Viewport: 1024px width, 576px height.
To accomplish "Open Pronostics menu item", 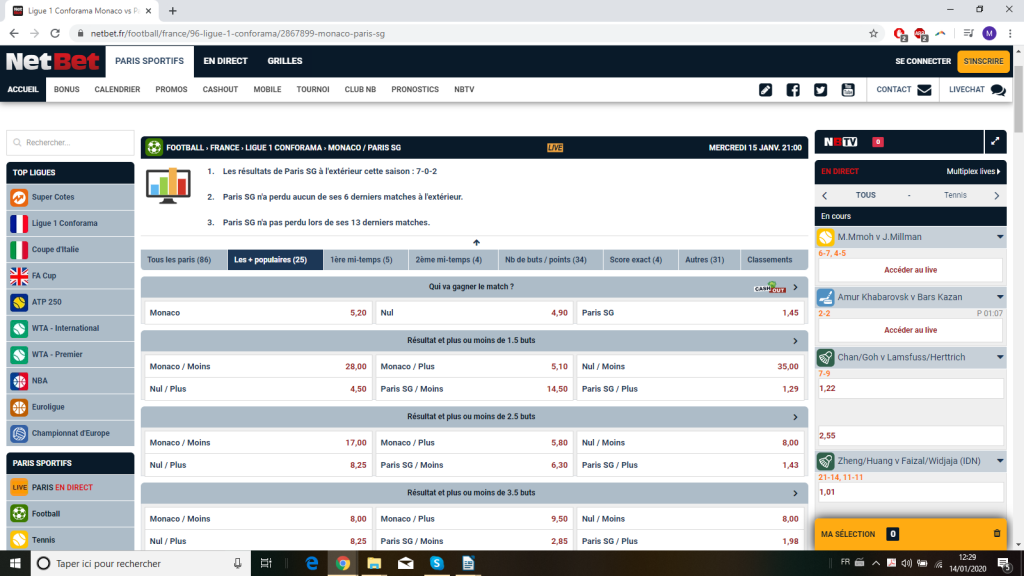I will pyautogui.click(x=415, y=89).
